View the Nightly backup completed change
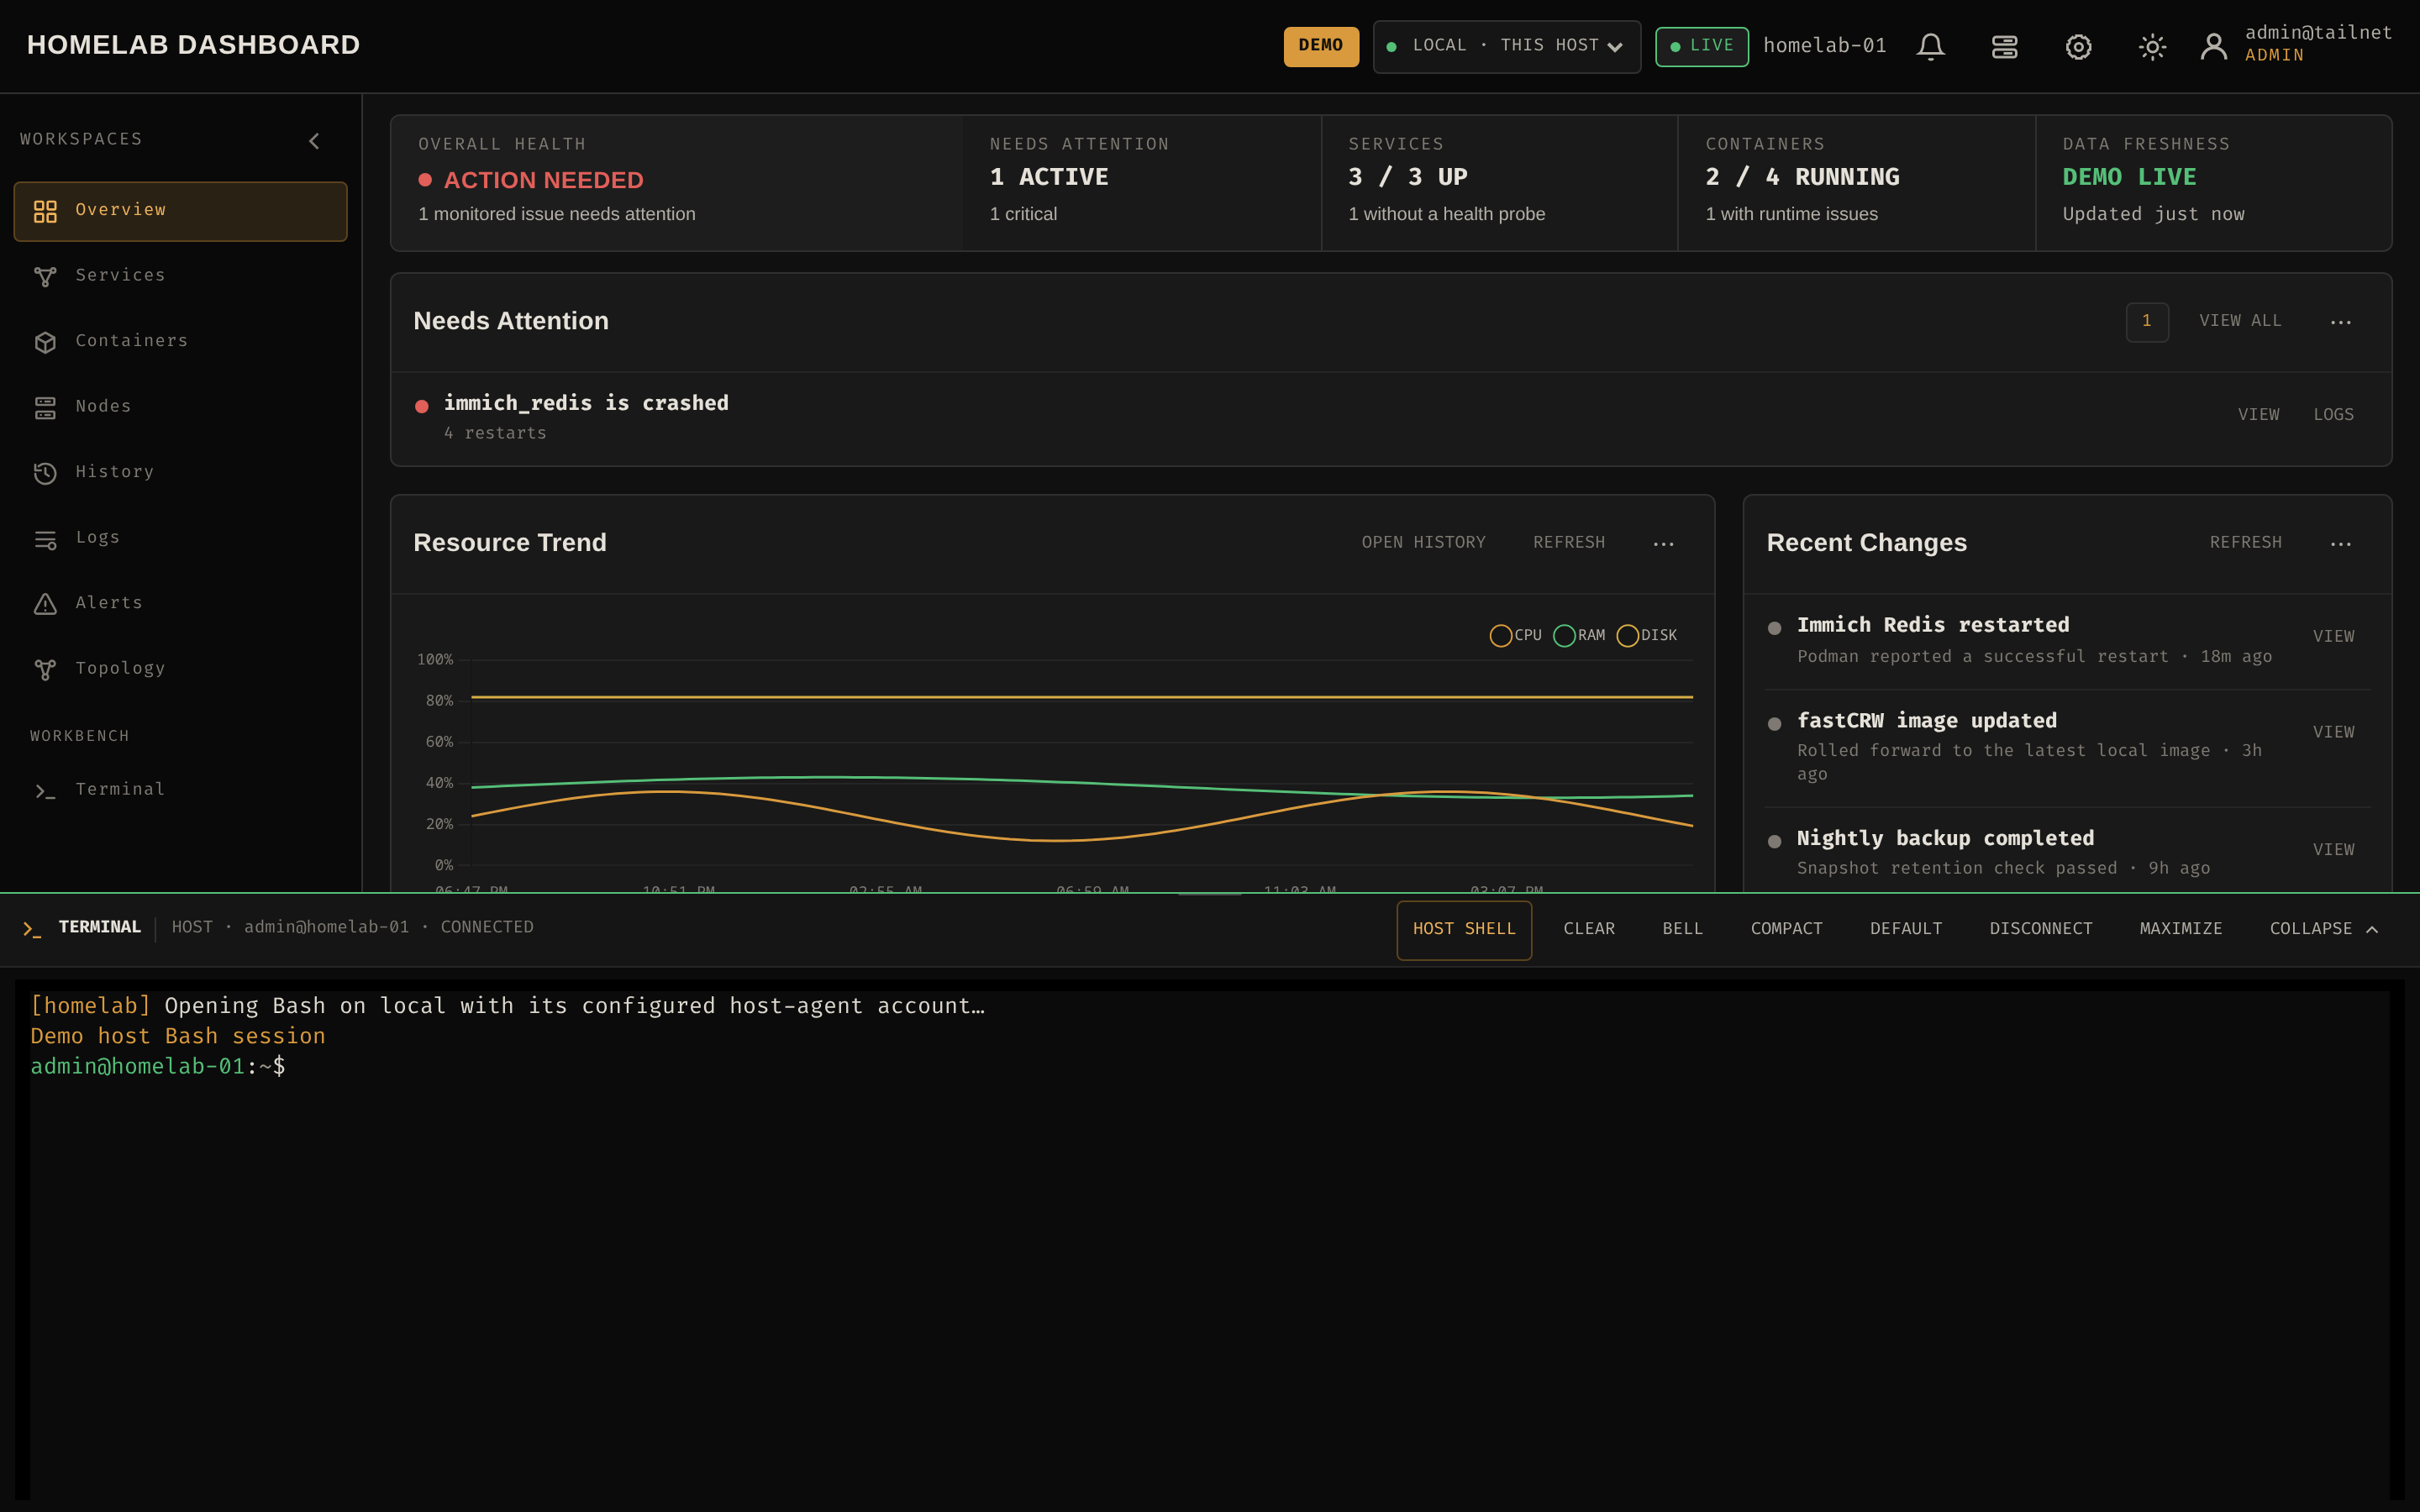This screenshot has height=1512, width=2420. tap(2333, 850)
